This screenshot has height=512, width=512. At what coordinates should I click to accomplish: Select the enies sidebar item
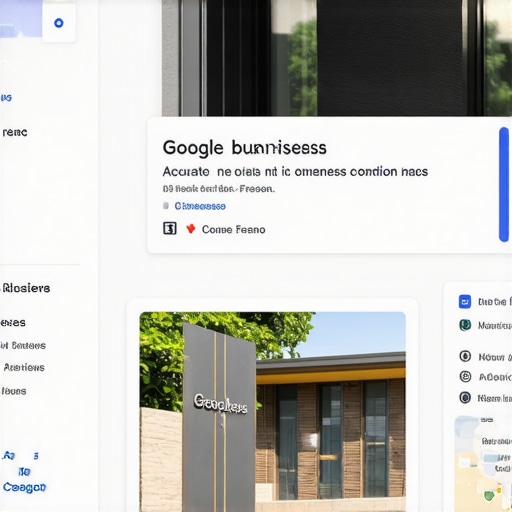pyautogui.click(x=13, y=323)
